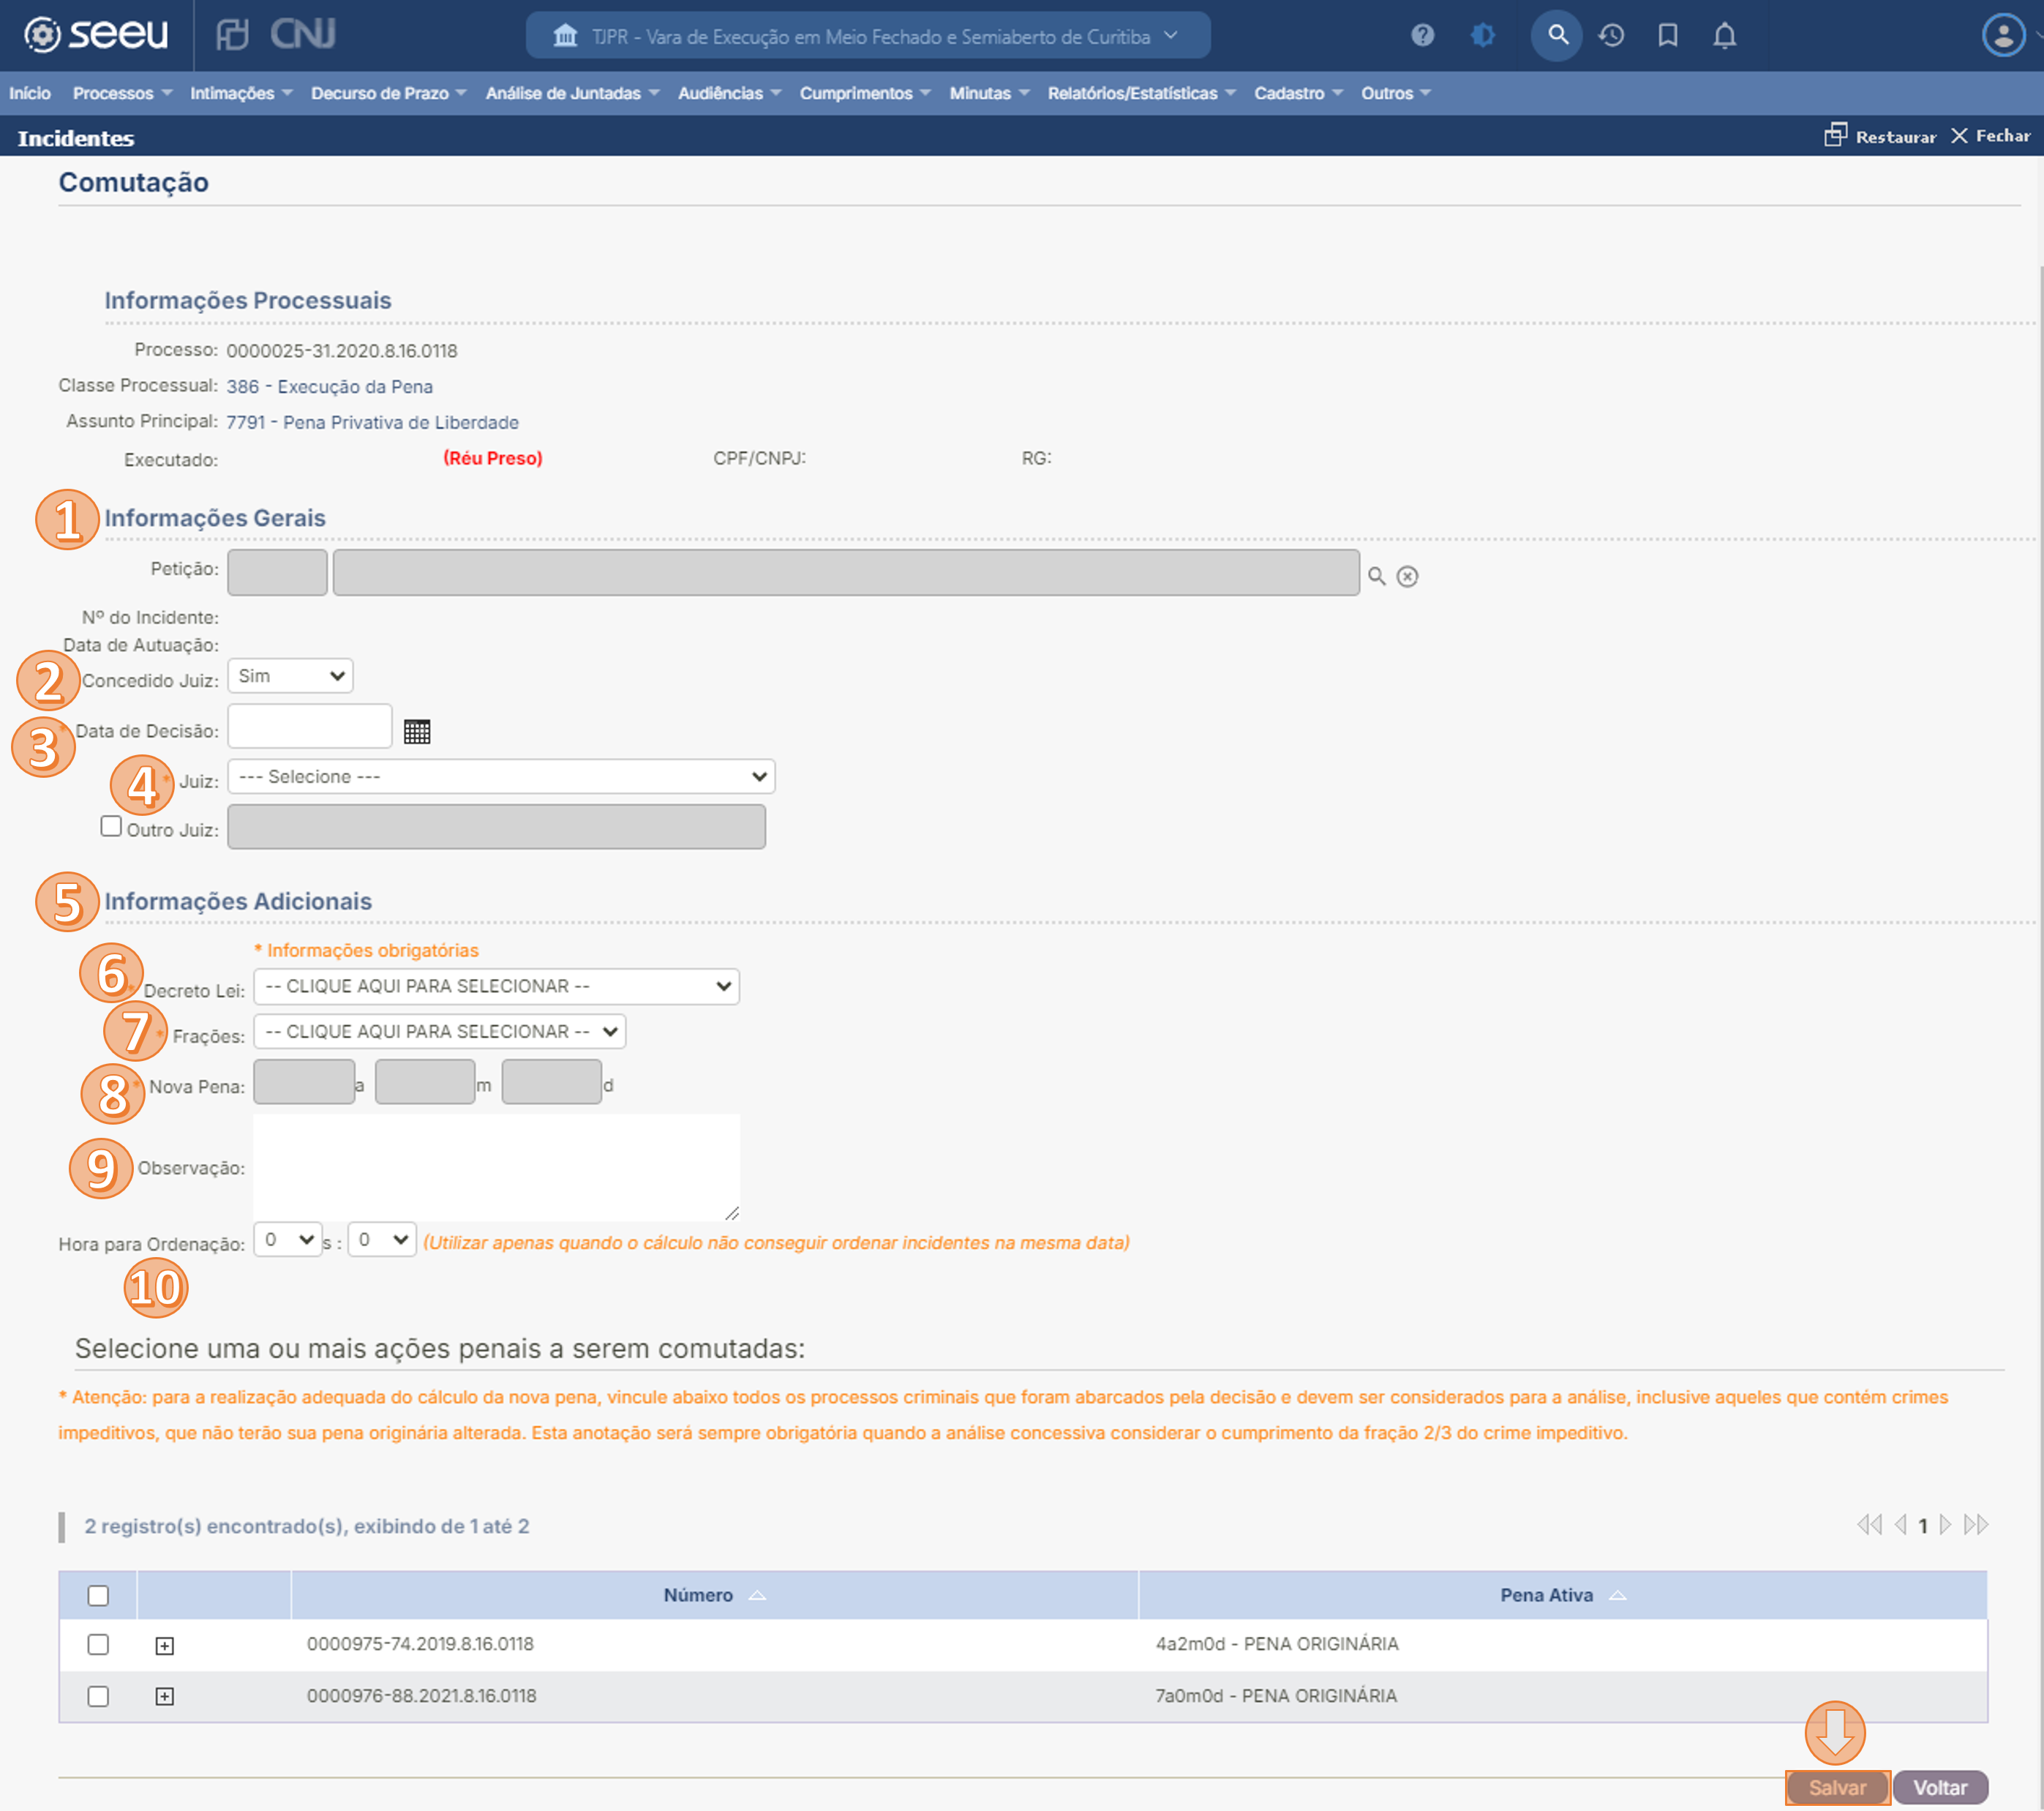2044x1811 pixels.
Task: Click the accessibility settings badge icon
Action: (1483, 36)
